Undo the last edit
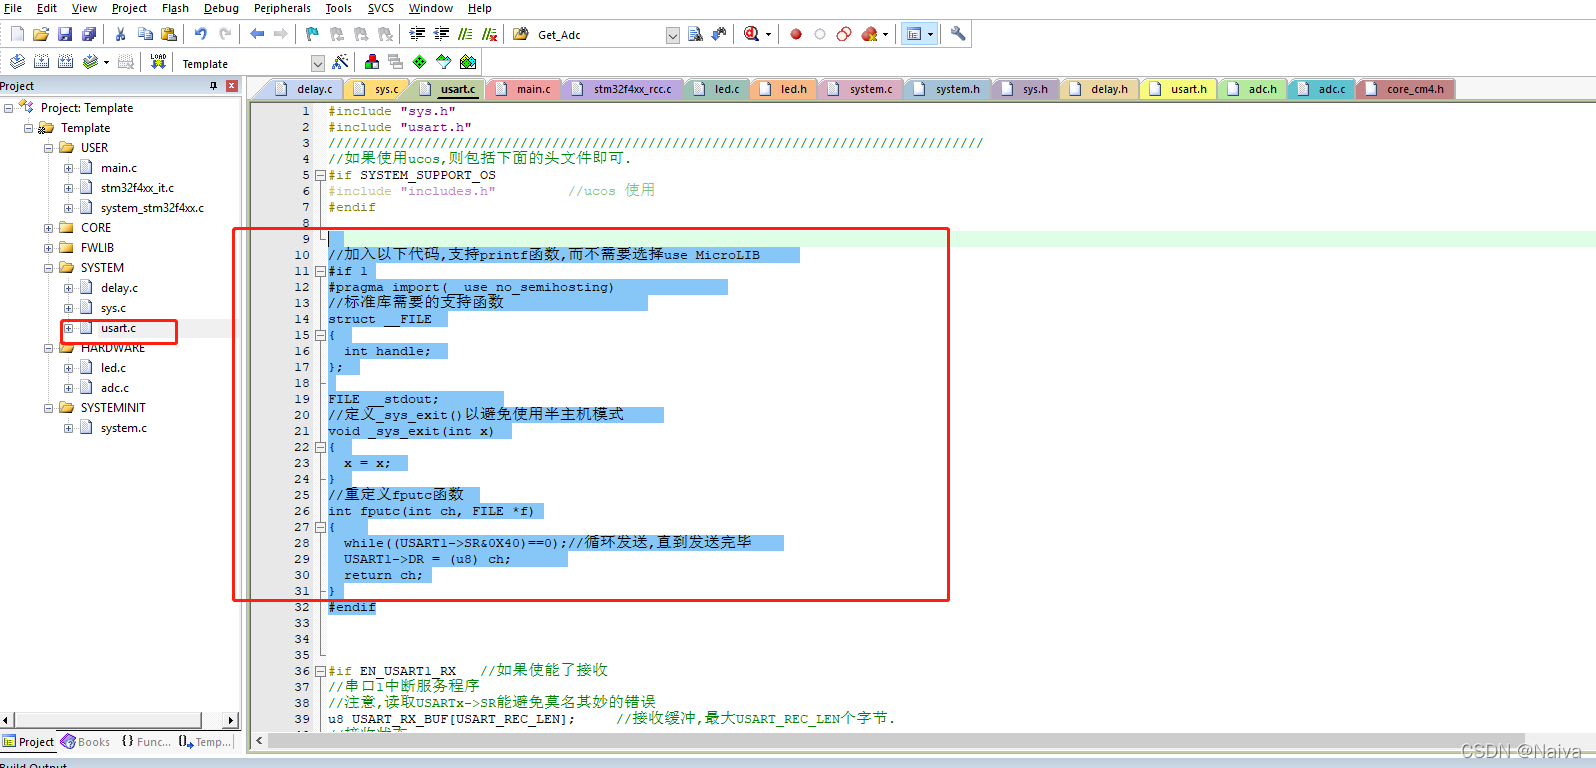 point(201,34)
